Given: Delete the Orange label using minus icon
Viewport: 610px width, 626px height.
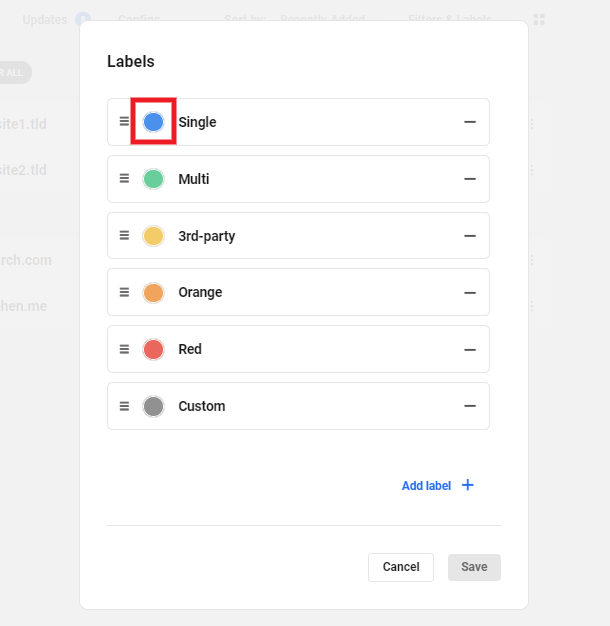Looking at the screenshot, I should 469,293.
